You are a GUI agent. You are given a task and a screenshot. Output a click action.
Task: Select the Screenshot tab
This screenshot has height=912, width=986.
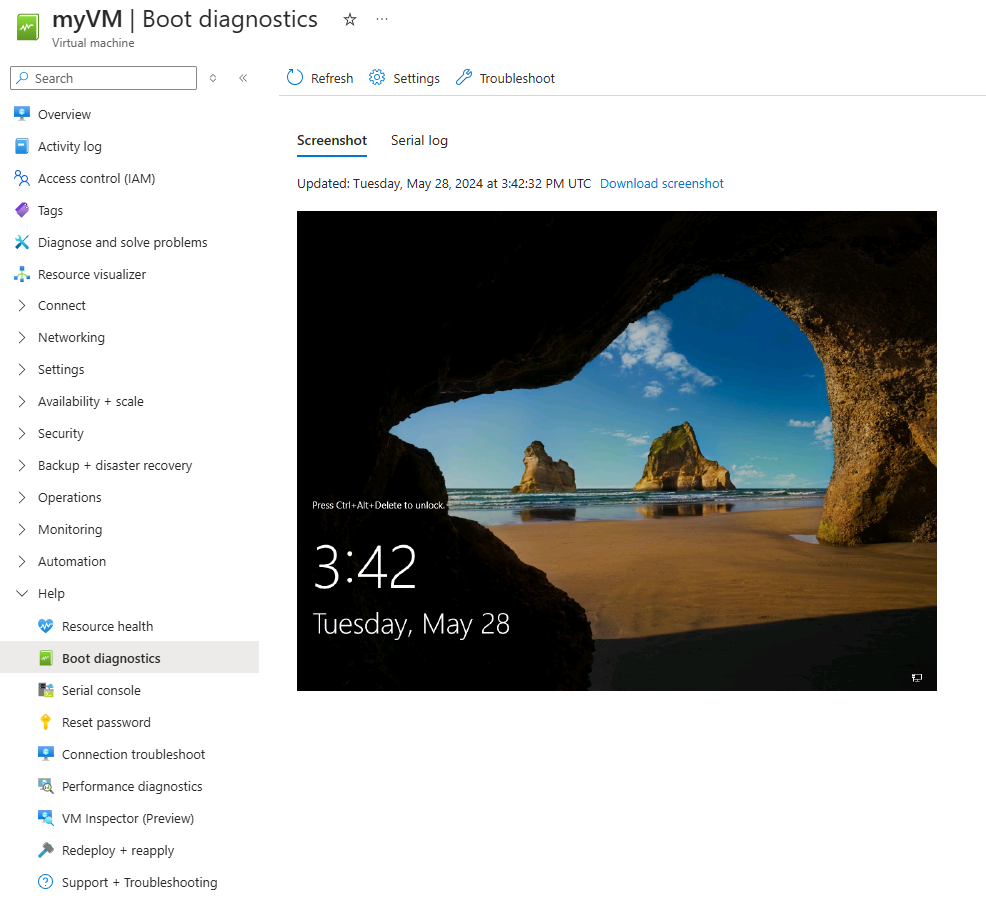331,140
